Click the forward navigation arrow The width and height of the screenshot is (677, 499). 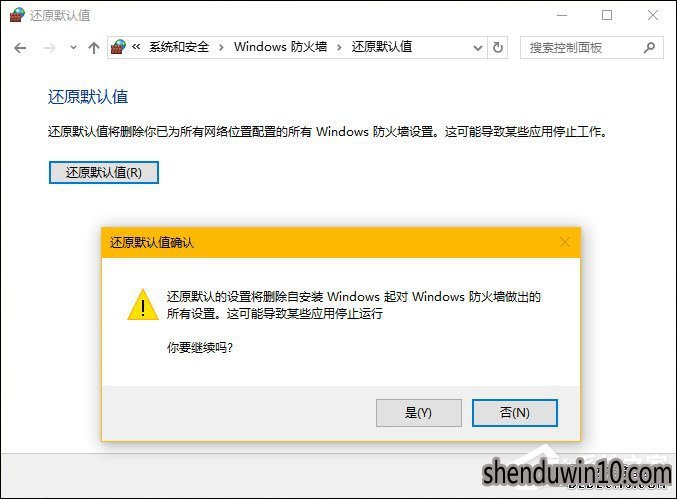click(49, 48)
